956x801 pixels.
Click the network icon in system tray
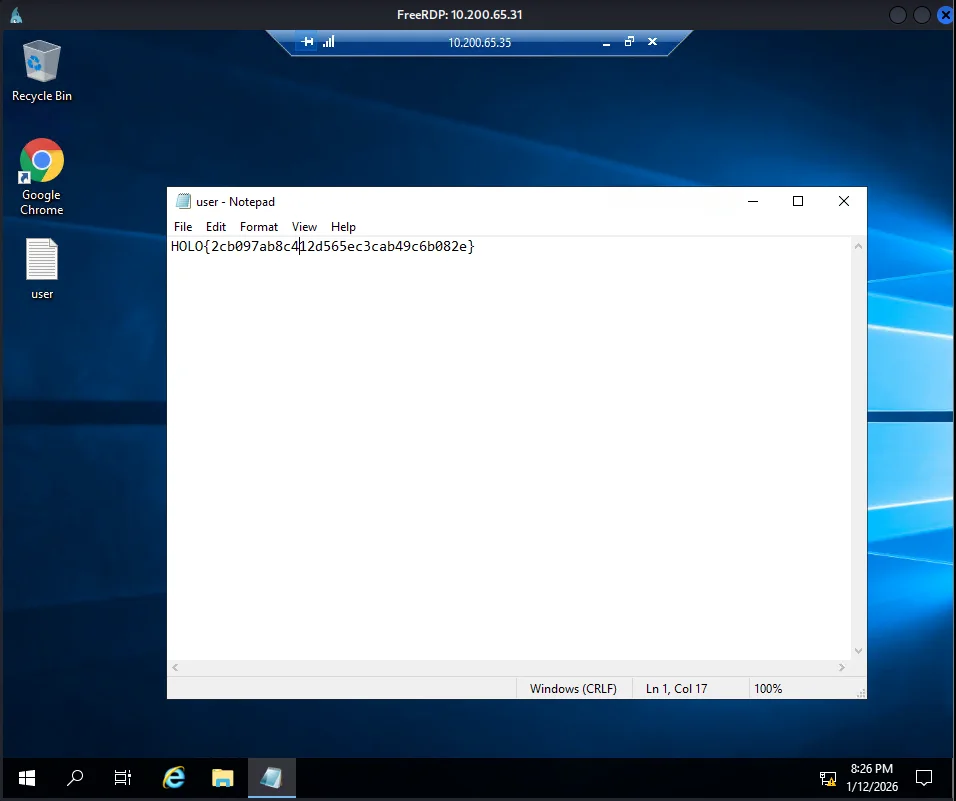coord(827,778)
